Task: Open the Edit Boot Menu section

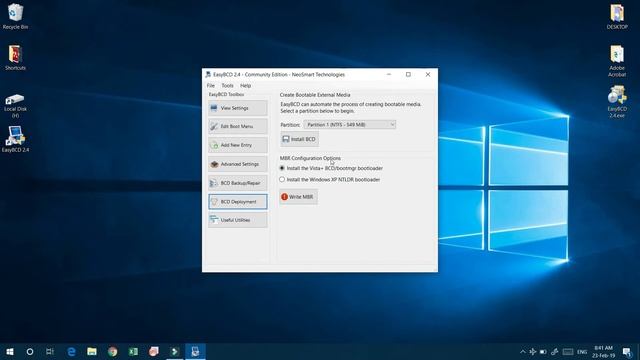Action: point(238,127)
